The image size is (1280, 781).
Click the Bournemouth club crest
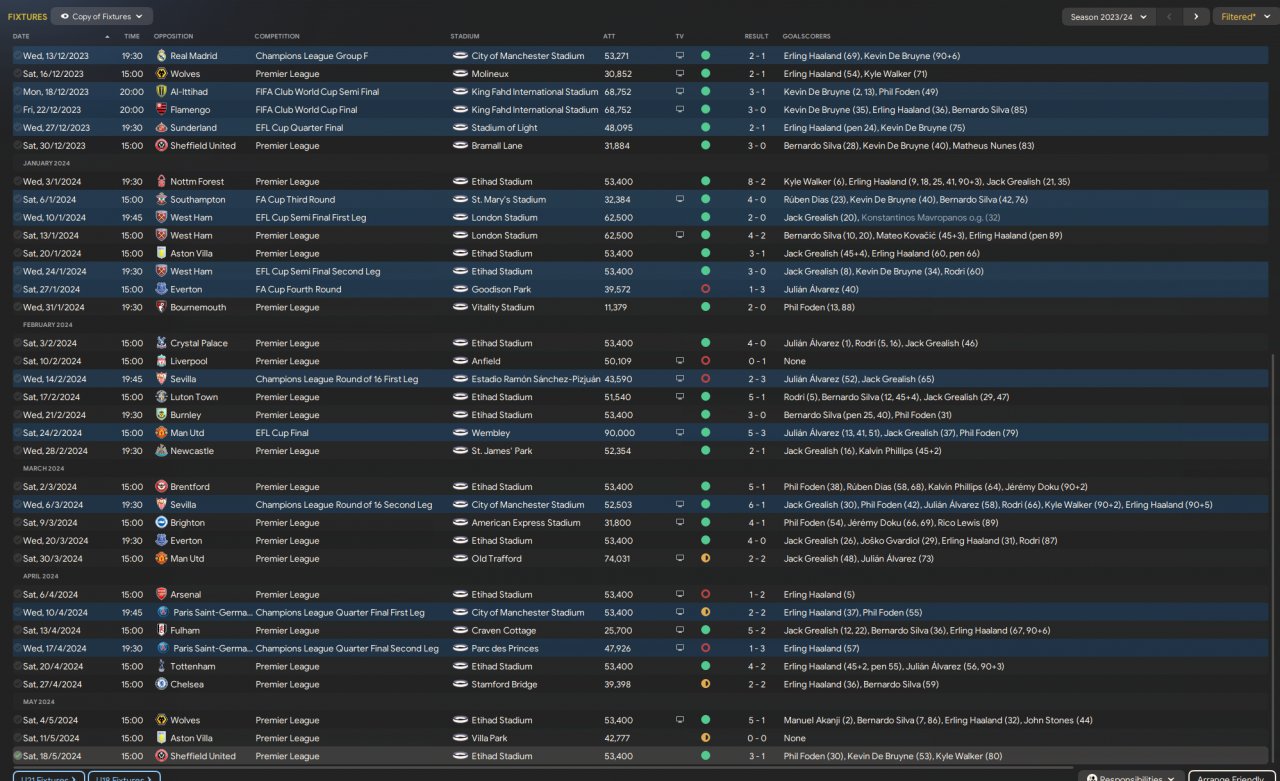point(162,308)
